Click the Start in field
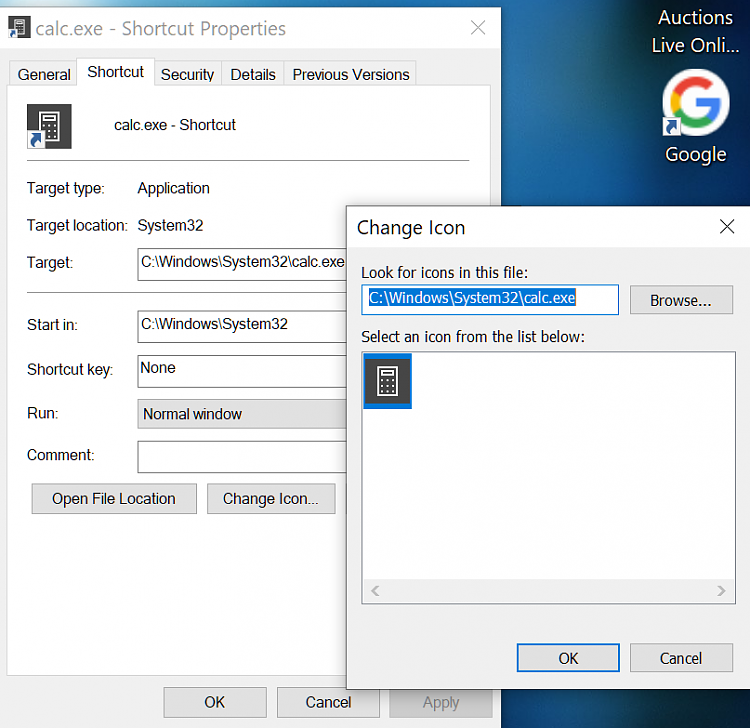This screenshot has width=750, height=728. point(242,326)
